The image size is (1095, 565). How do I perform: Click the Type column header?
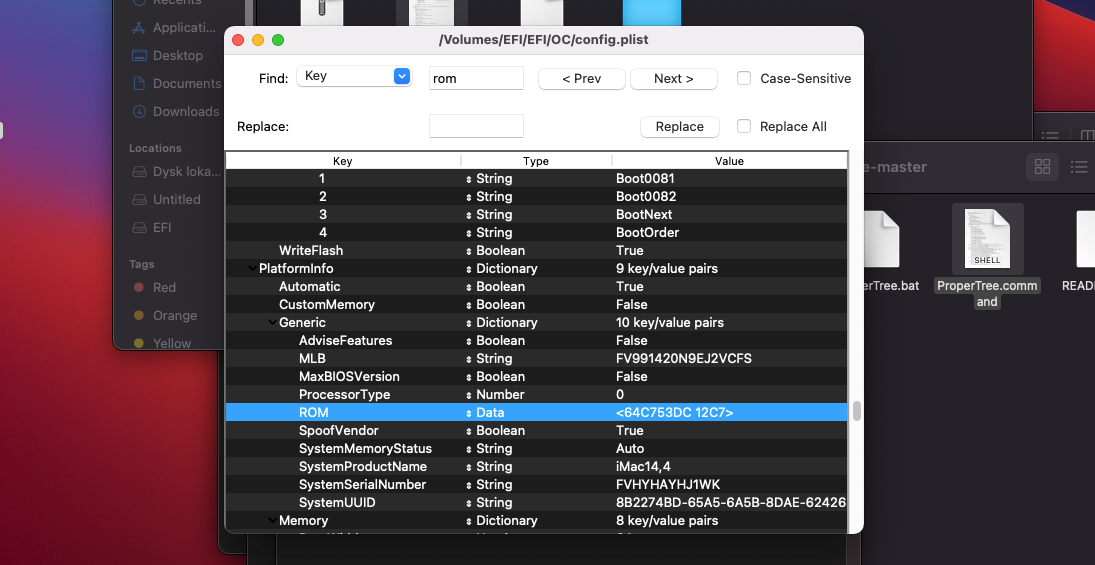(536, 161)
